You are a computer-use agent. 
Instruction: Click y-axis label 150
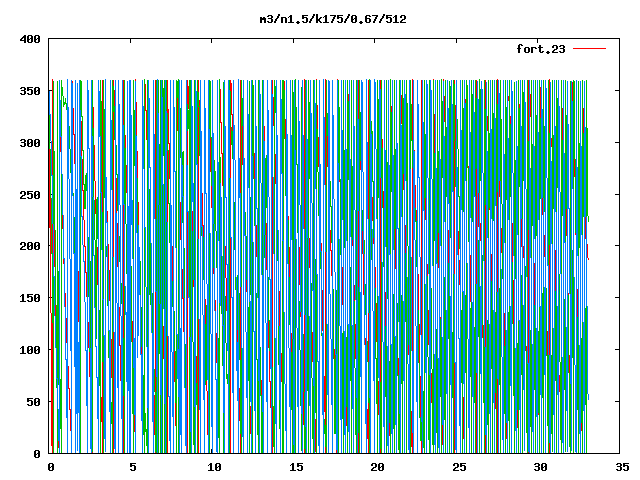pyautogui.click(x=30, y=298)
